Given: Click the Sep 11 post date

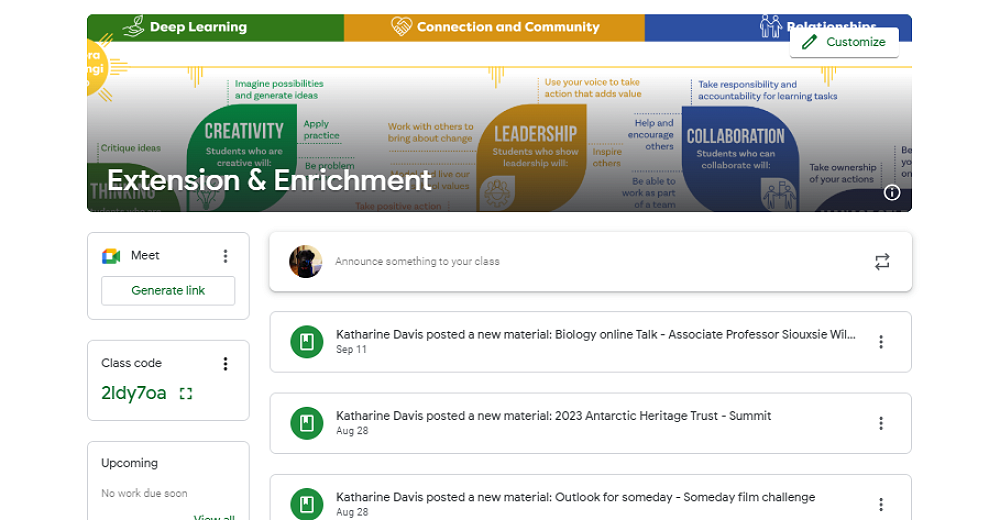Looking at the screenshot, I should tap(351, 350).
